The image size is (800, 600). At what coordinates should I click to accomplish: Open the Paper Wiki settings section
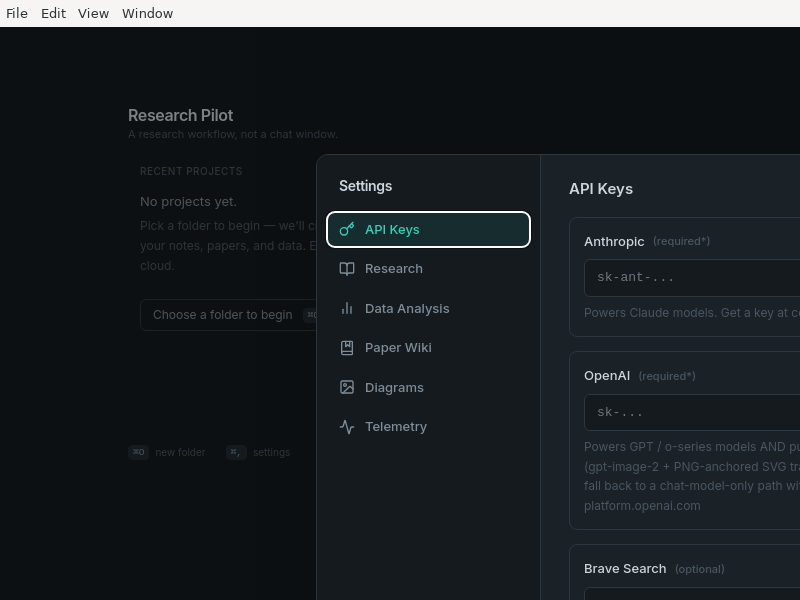[429, 348]
